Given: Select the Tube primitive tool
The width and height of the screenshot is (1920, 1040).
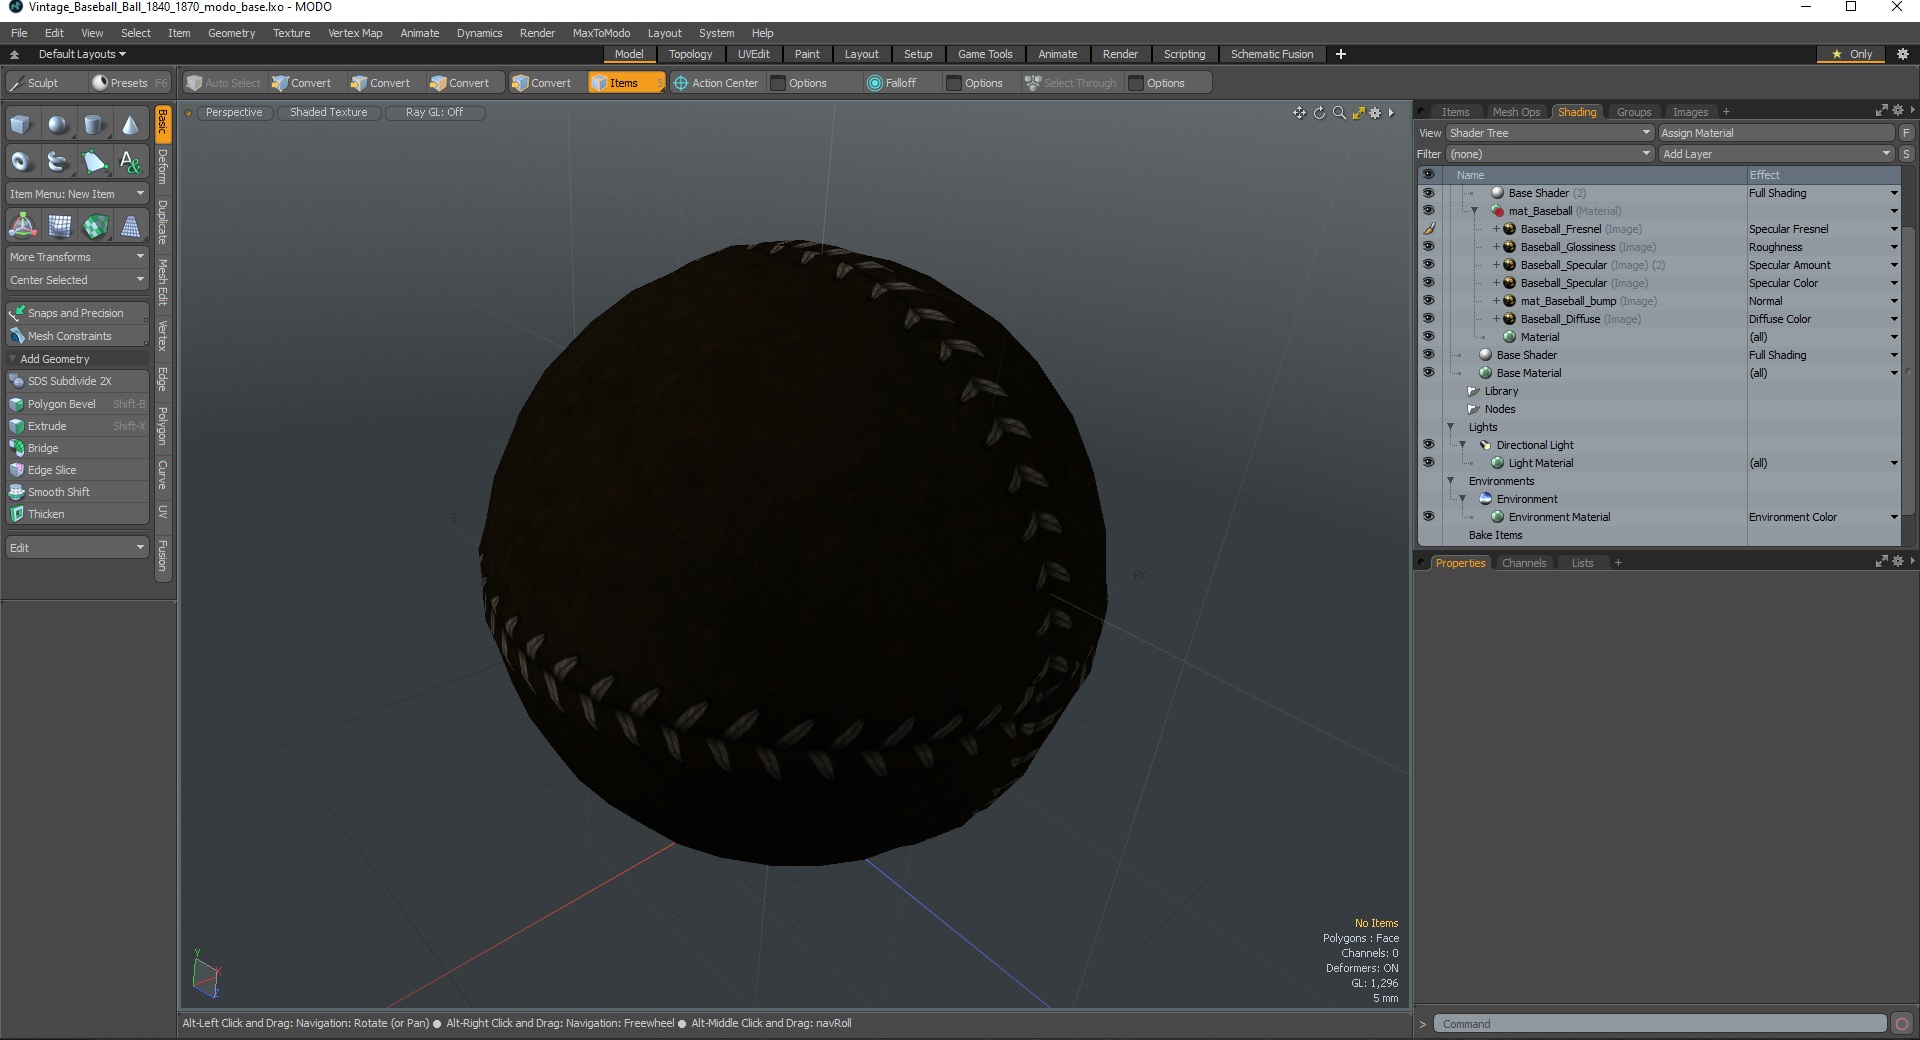Looking at the screenshot, I should [x=58, y=161].
